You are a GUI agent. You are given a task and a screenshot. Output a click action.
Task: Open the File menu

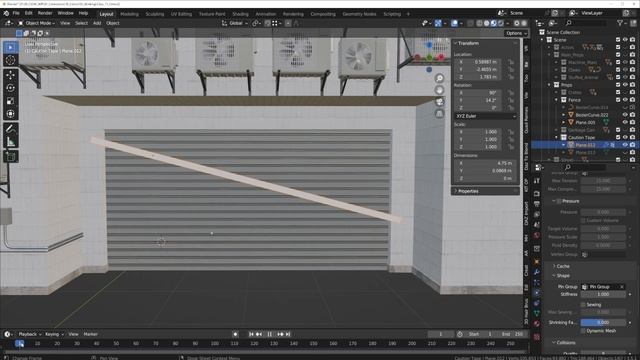16,13
